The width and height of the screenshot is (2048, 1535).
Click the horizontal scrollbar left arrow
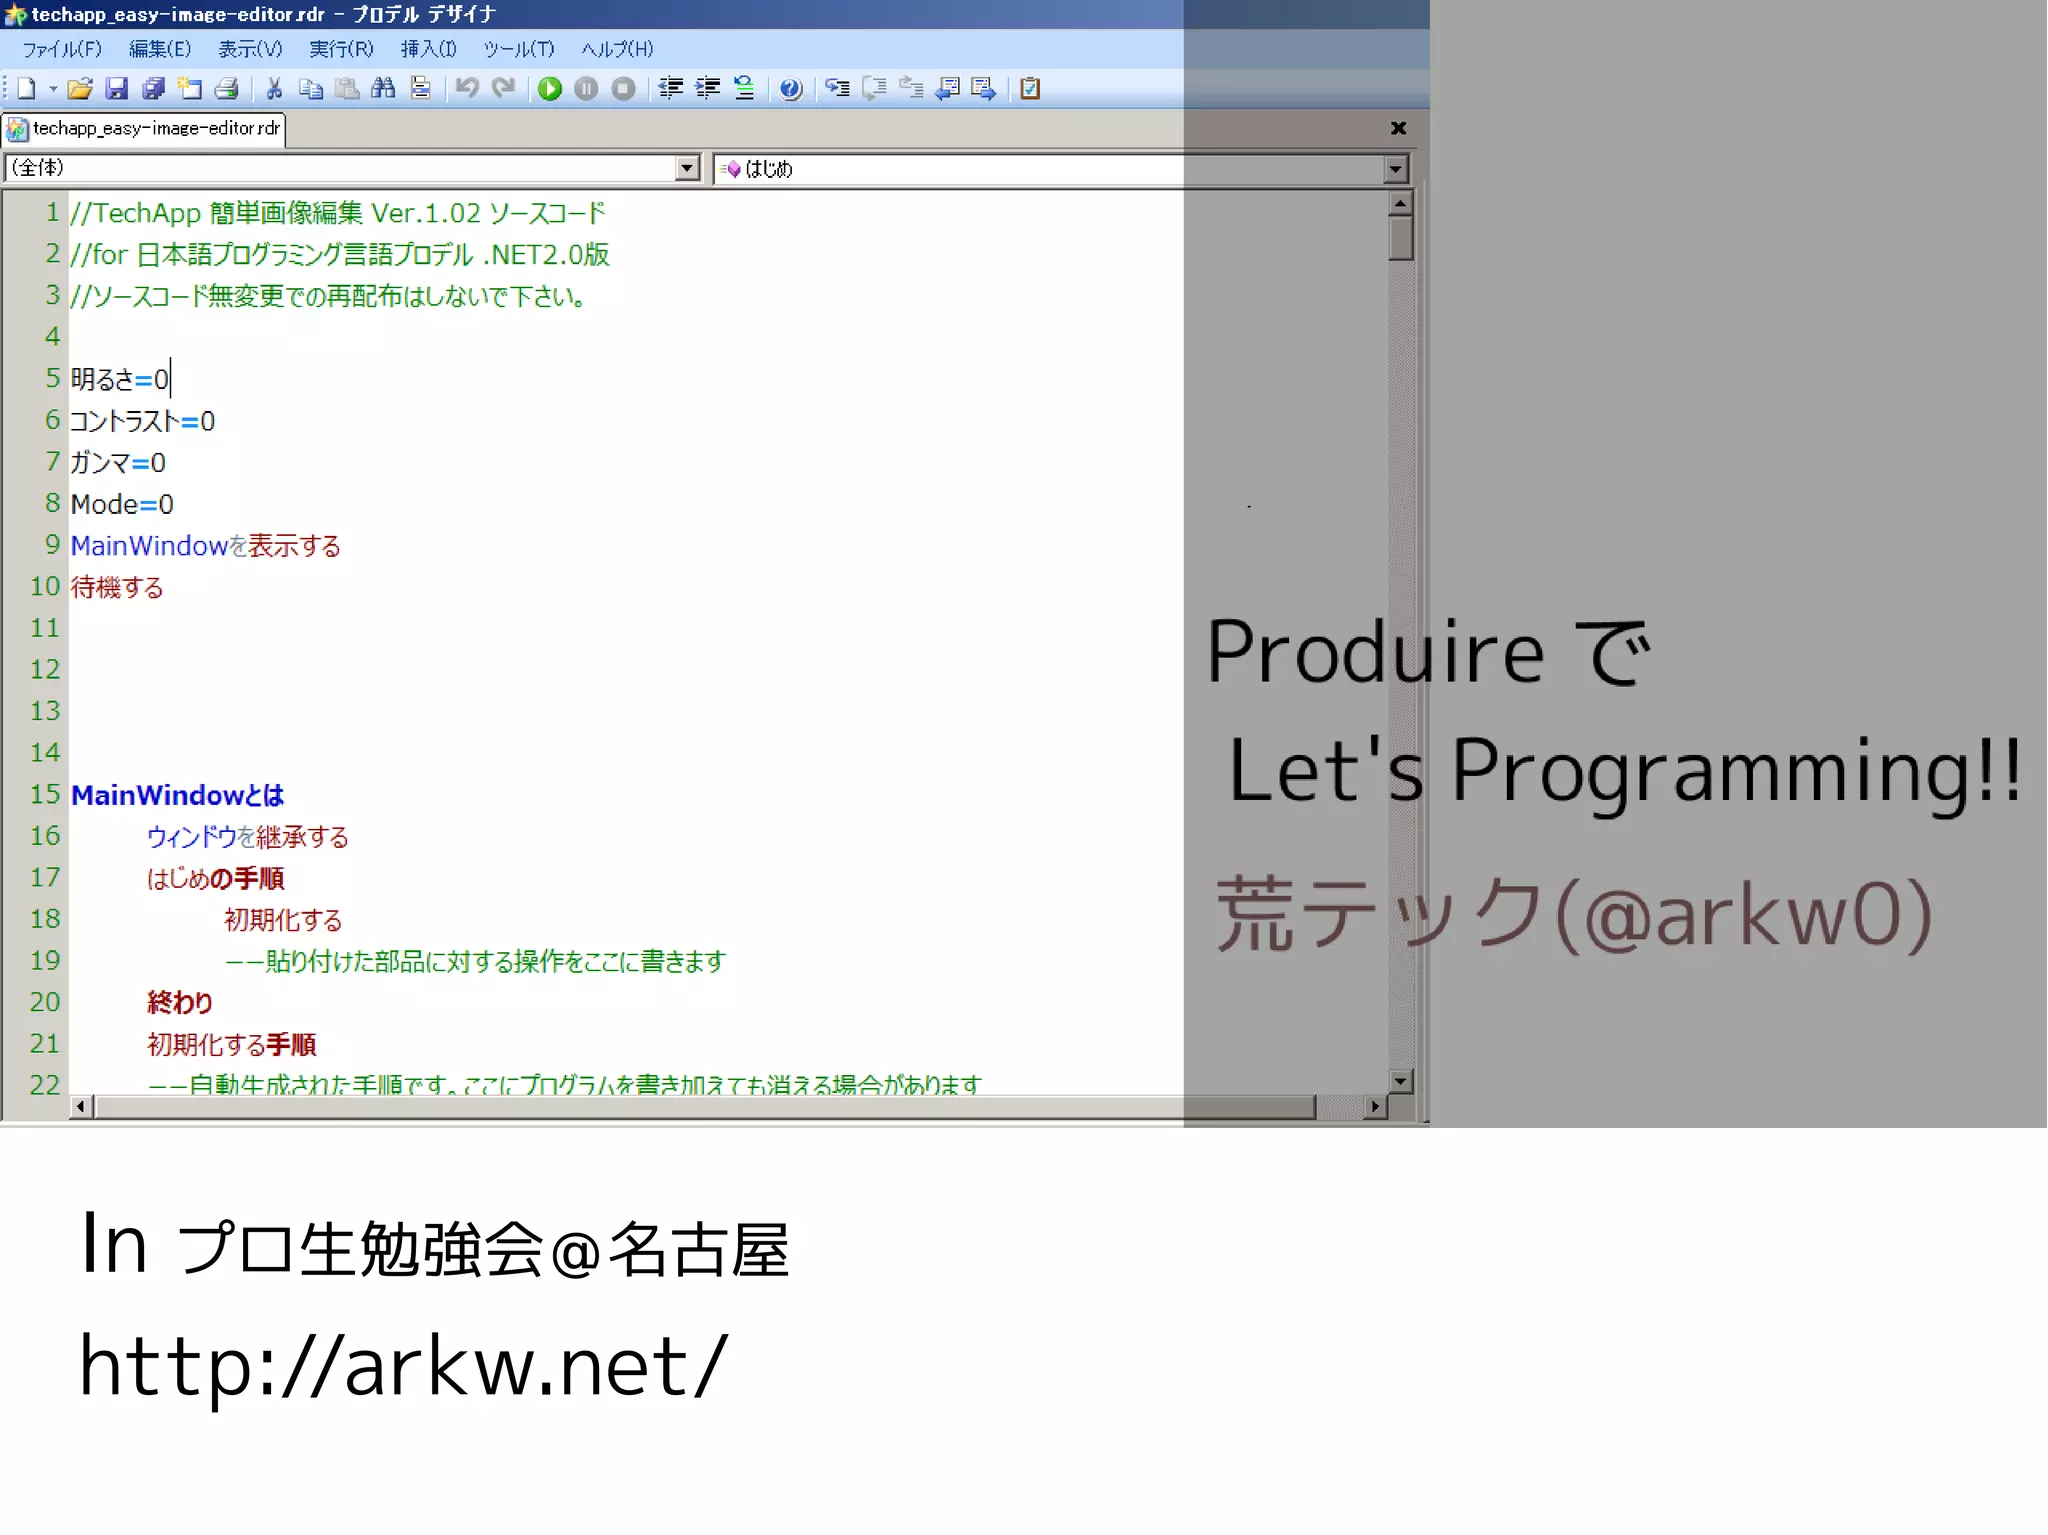[x=82, y=1106]
